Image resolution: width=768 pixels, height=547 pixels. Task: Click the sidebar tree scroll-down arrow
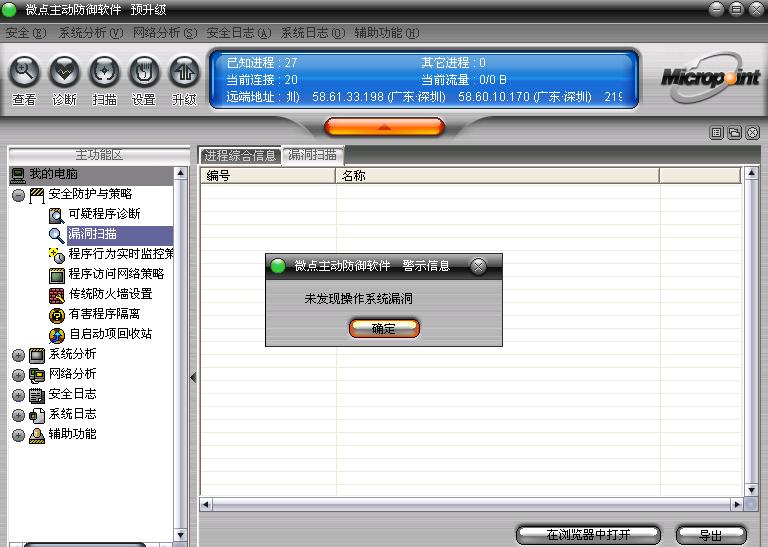tap(180, 535)
